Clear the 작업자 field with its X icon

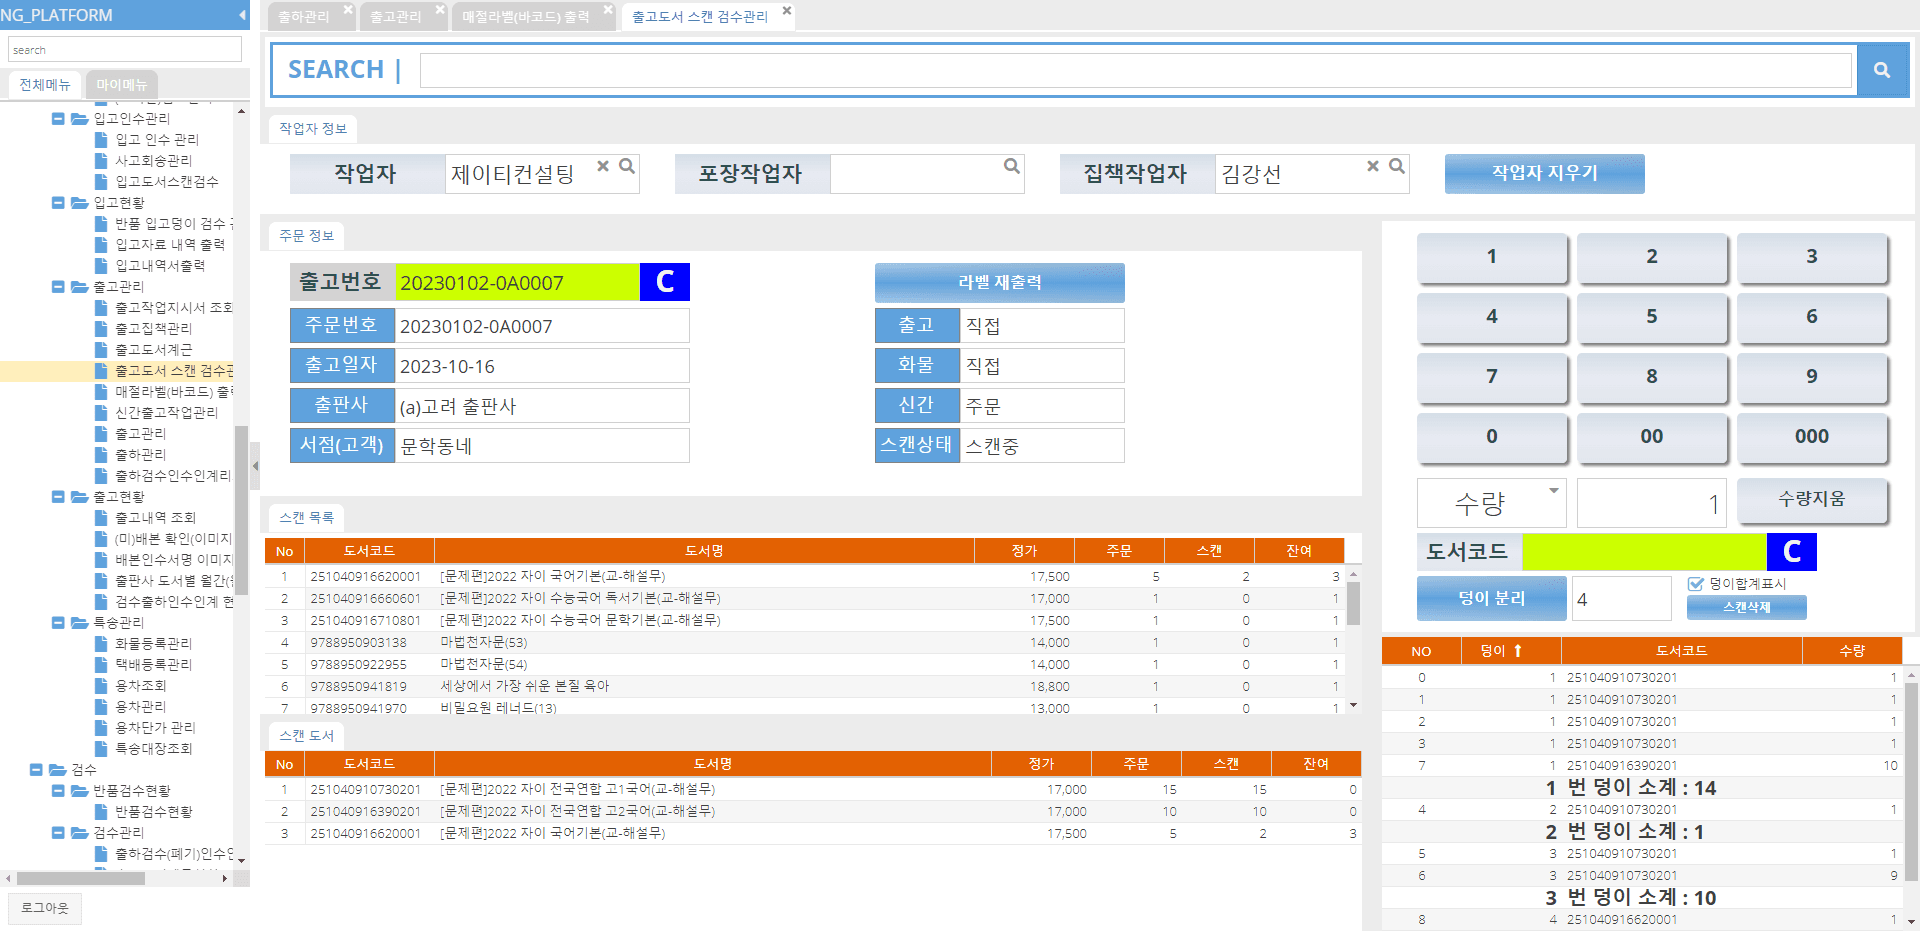tap(603, 166)
